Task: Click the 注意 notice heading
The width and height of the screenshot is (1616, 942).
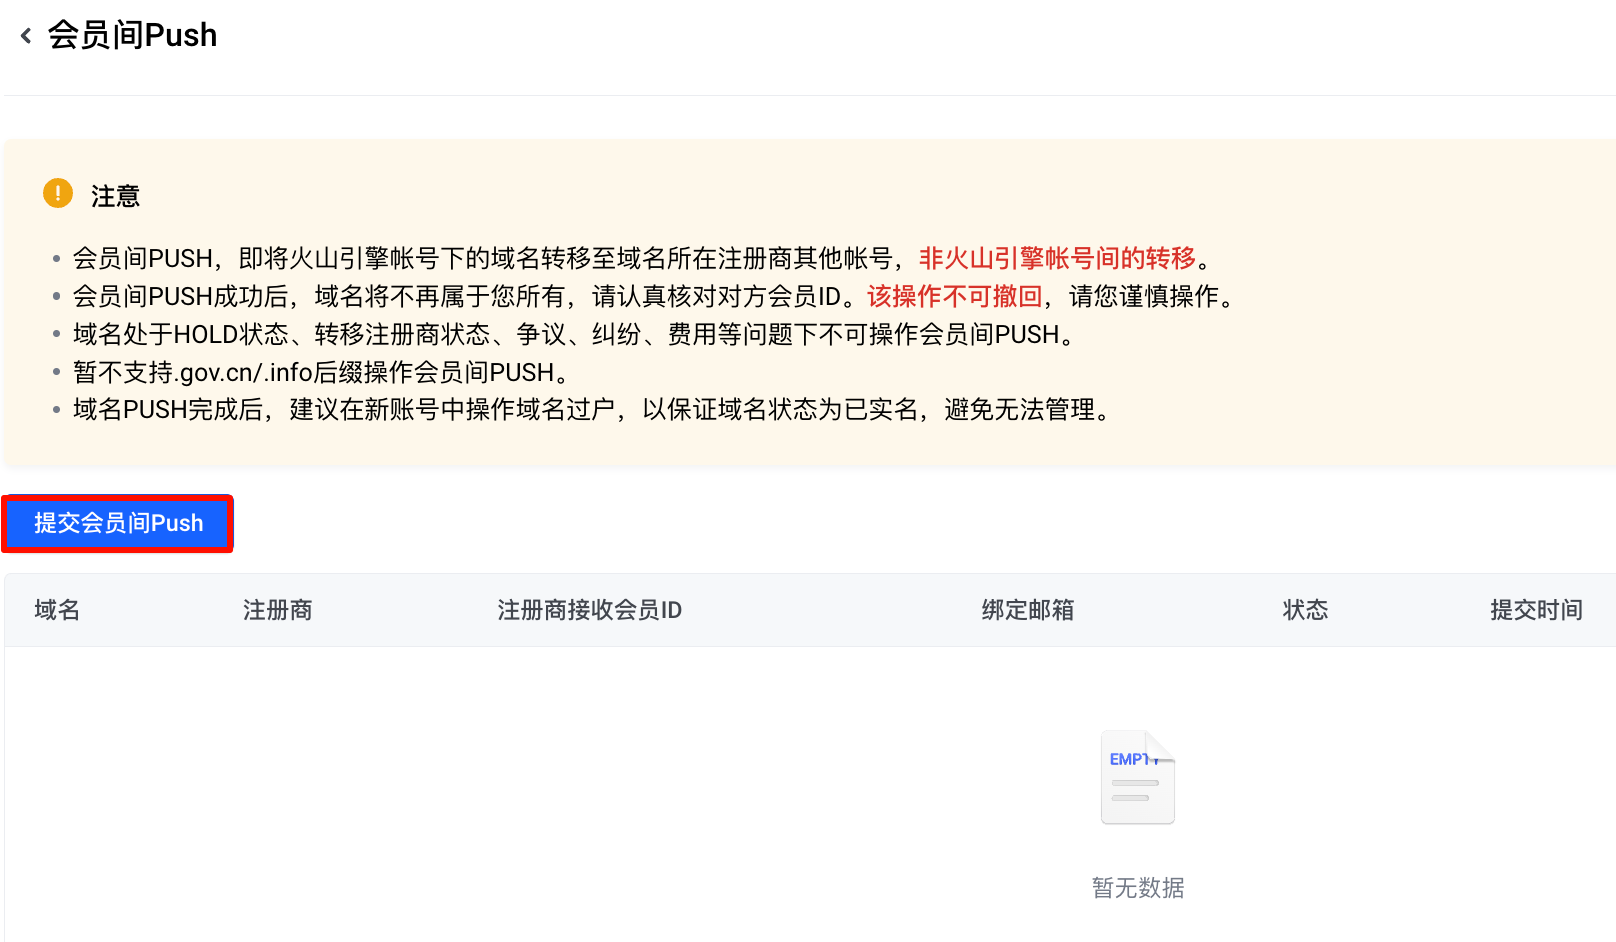Action: tap(115, 196)
